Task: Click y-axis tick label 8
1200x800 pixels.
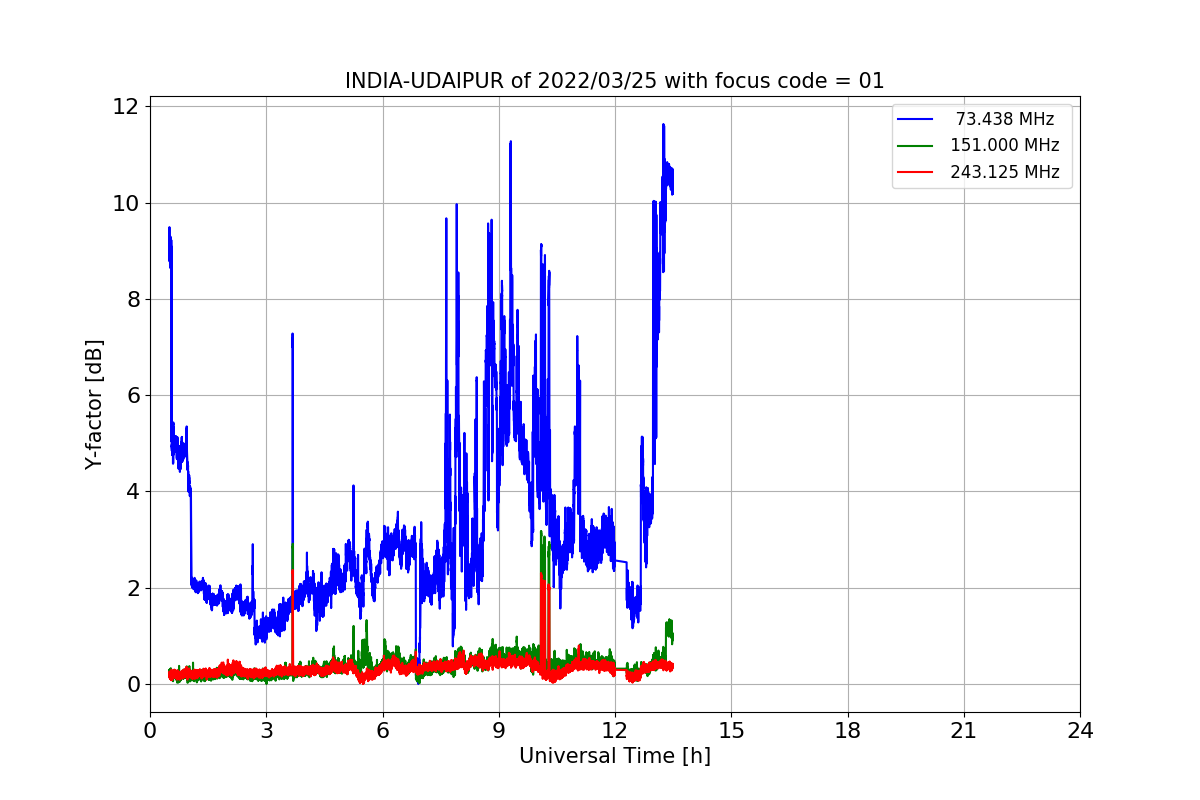Action: (135, 299)
